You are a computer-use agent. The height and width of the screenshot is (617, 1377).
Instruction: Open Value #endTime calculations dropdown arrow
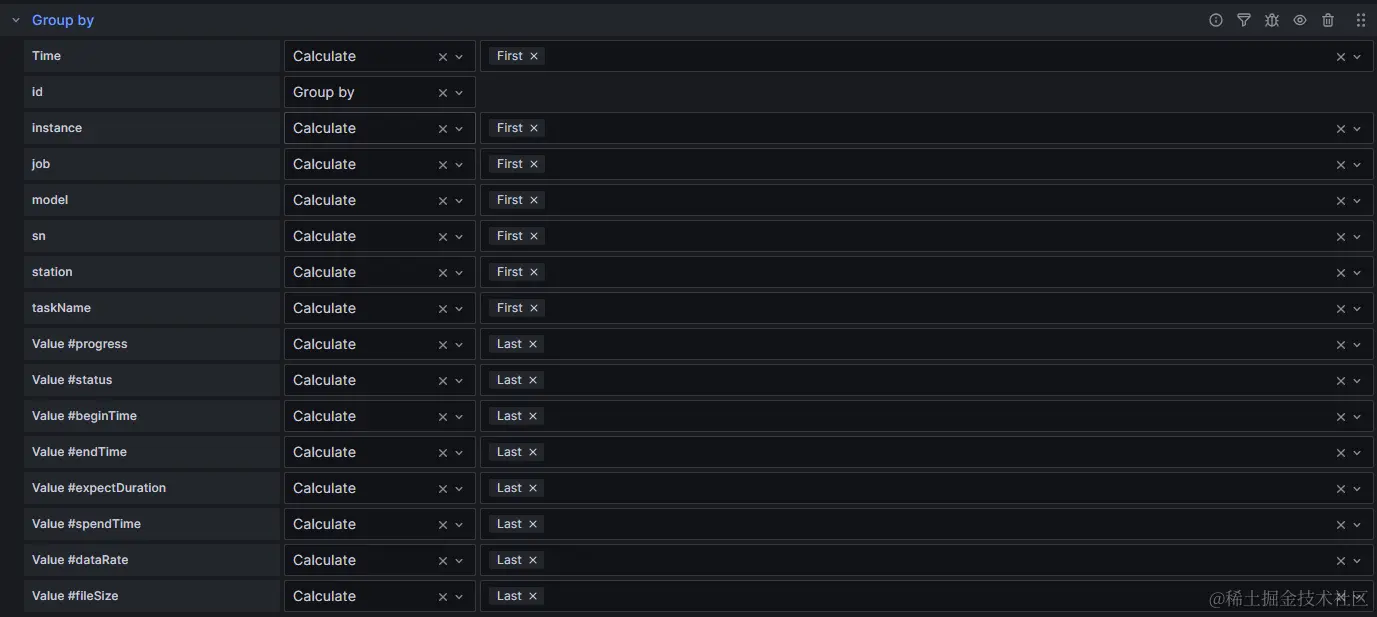point(1357,453)
